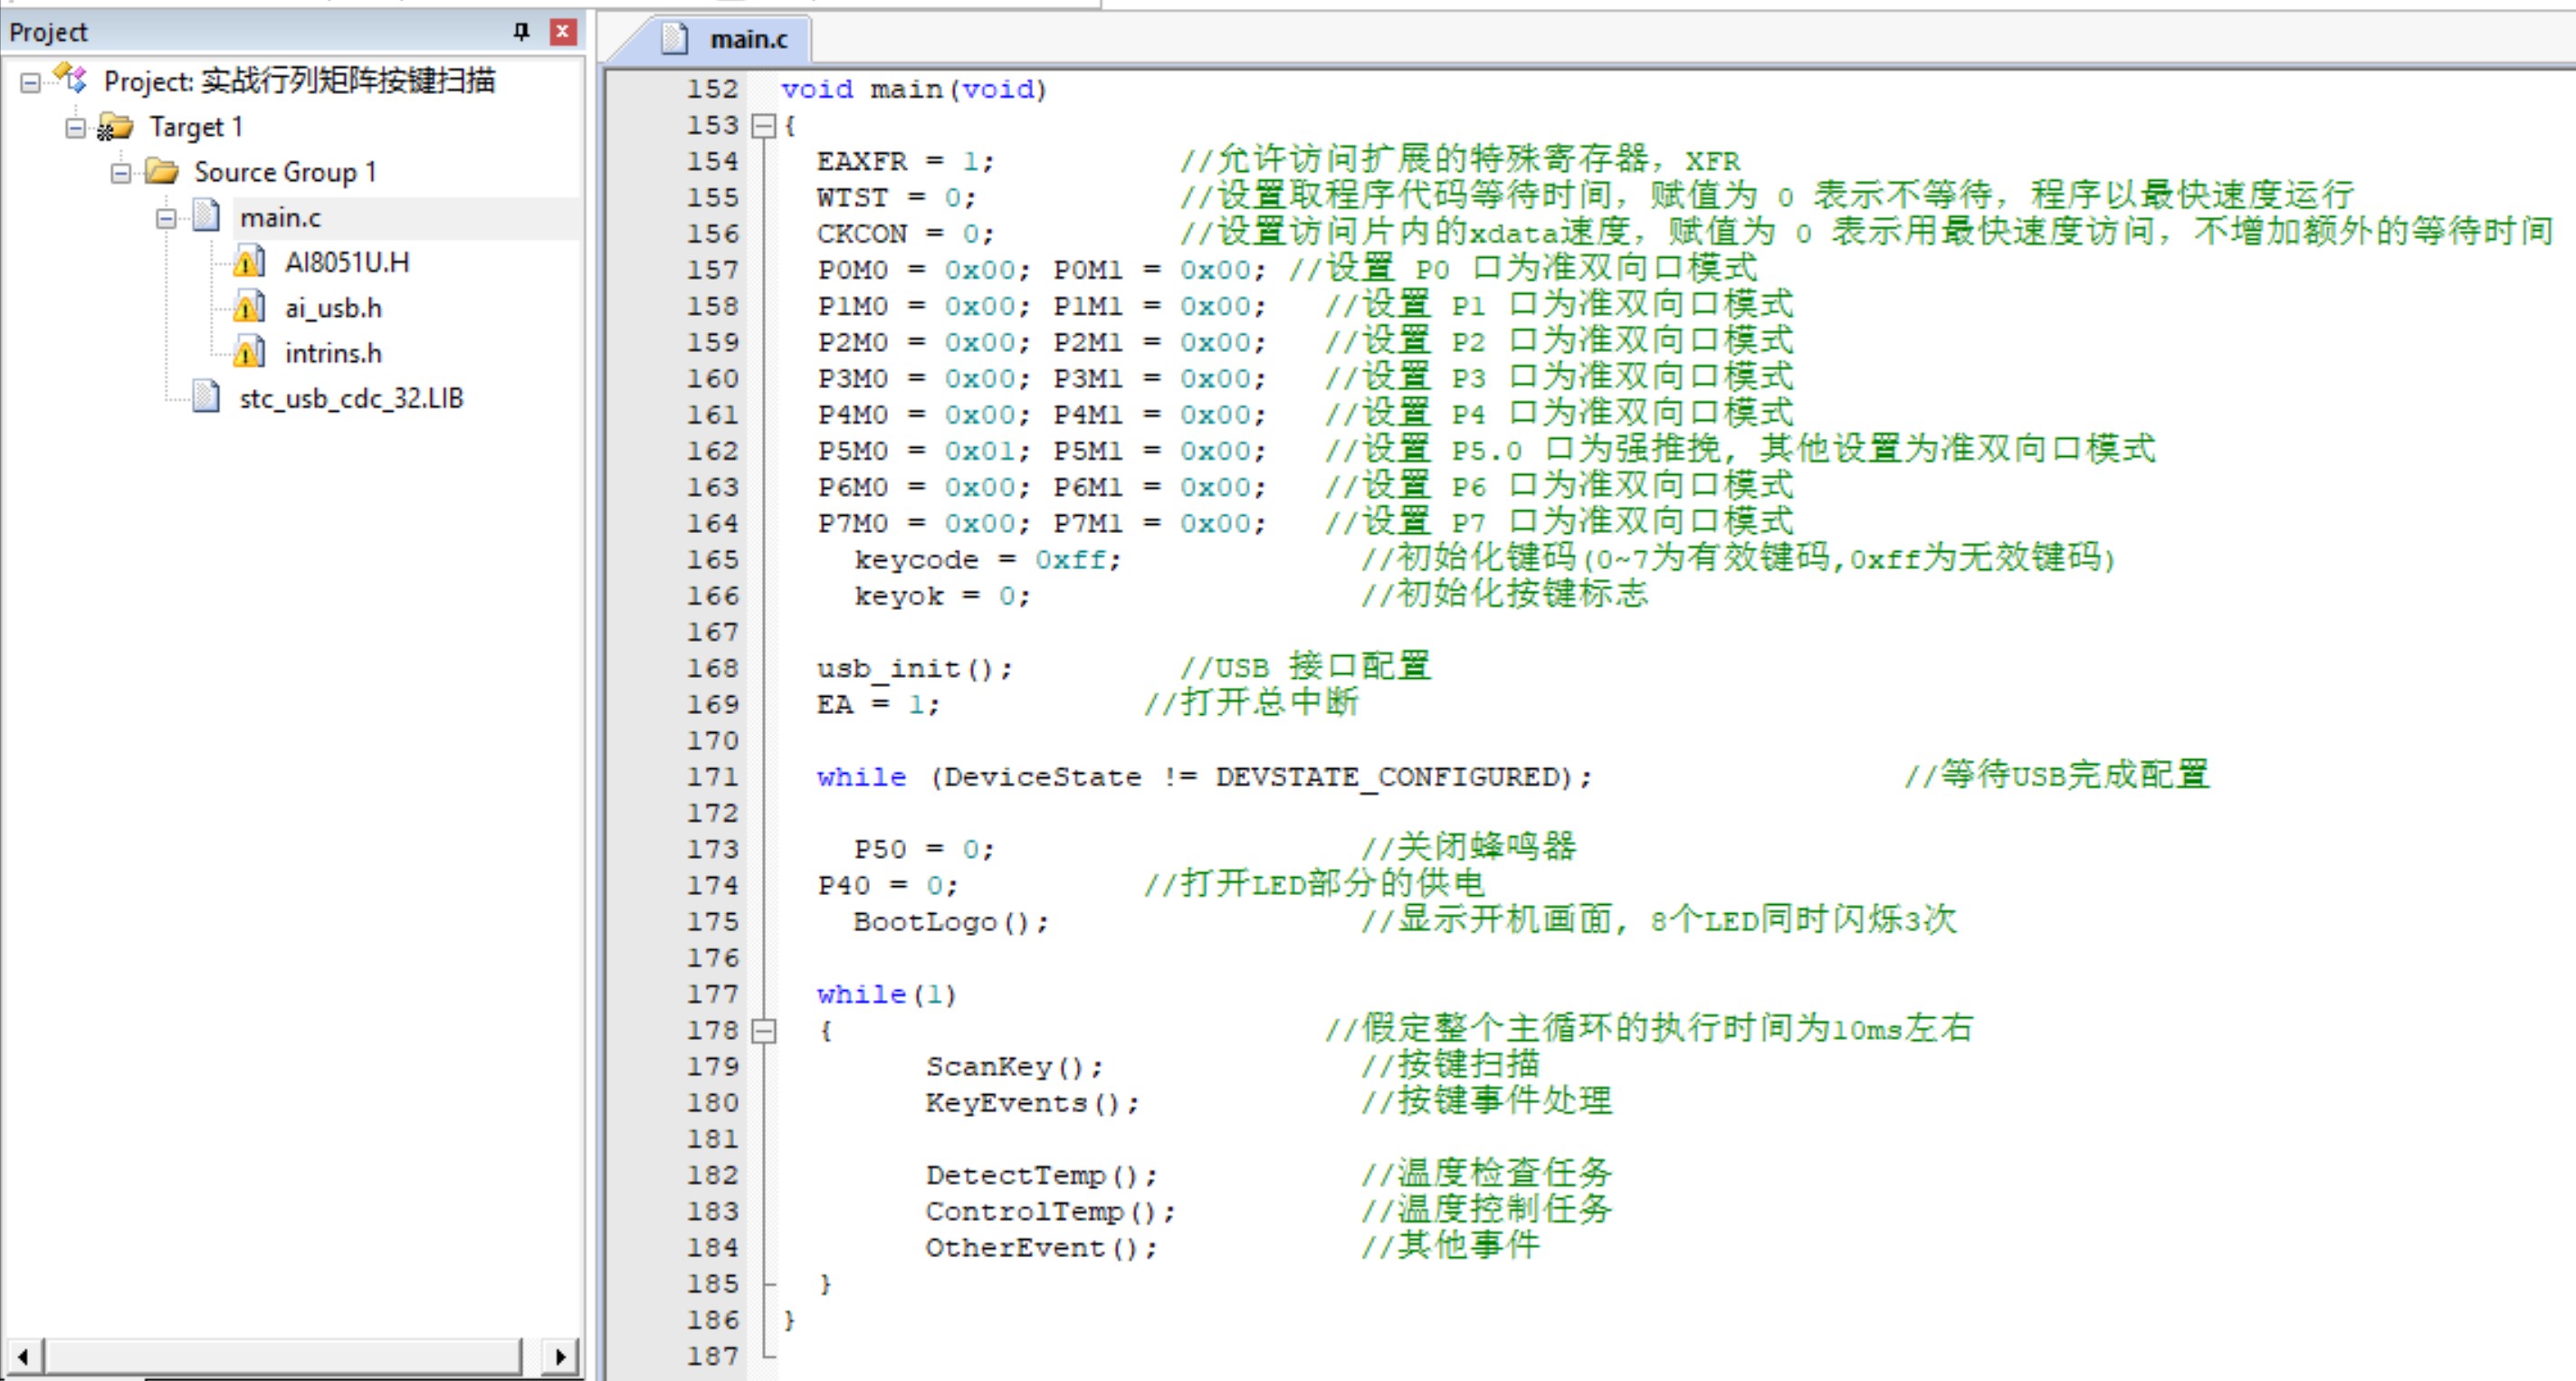Viewport: 2576px width, 1381px height.
Task: Collapse code fold at line 178
Action: [764, 1031]
